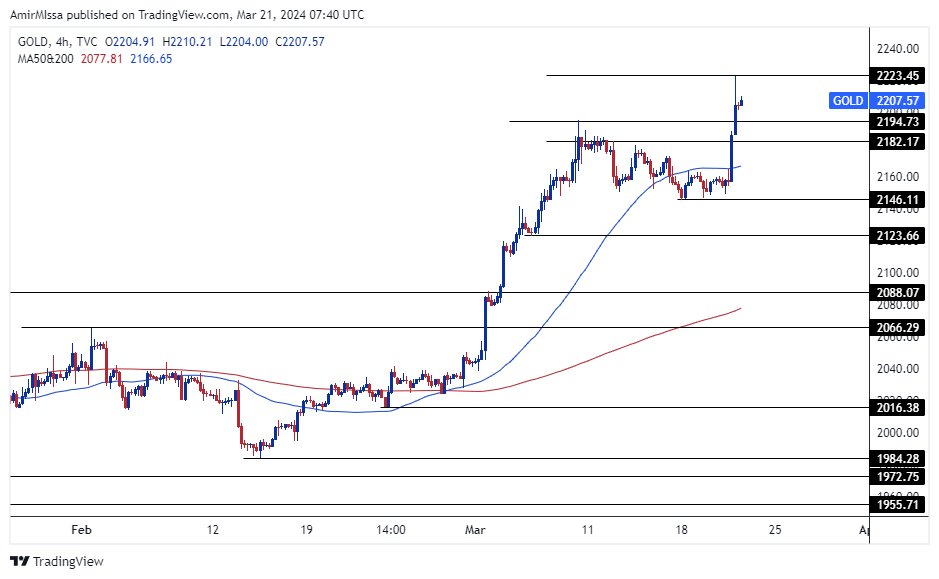Click the 18 date axis label

pos(681,530)
